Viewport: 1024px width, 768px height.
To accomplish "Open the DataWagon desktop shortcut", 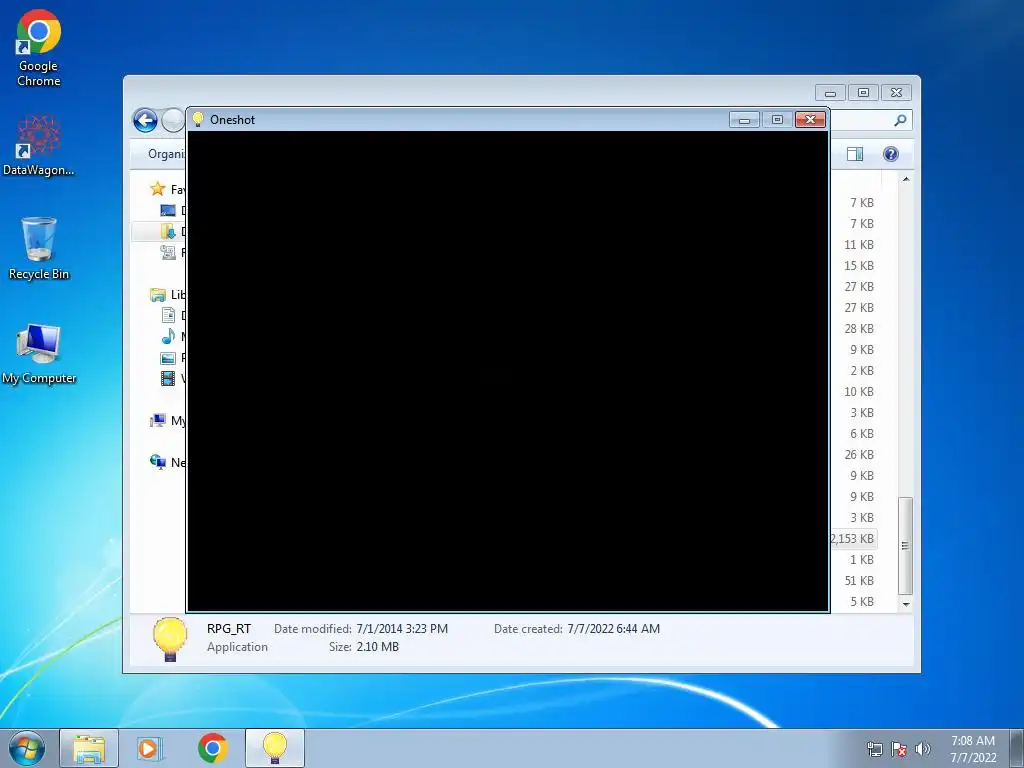I will pos(39,145).
